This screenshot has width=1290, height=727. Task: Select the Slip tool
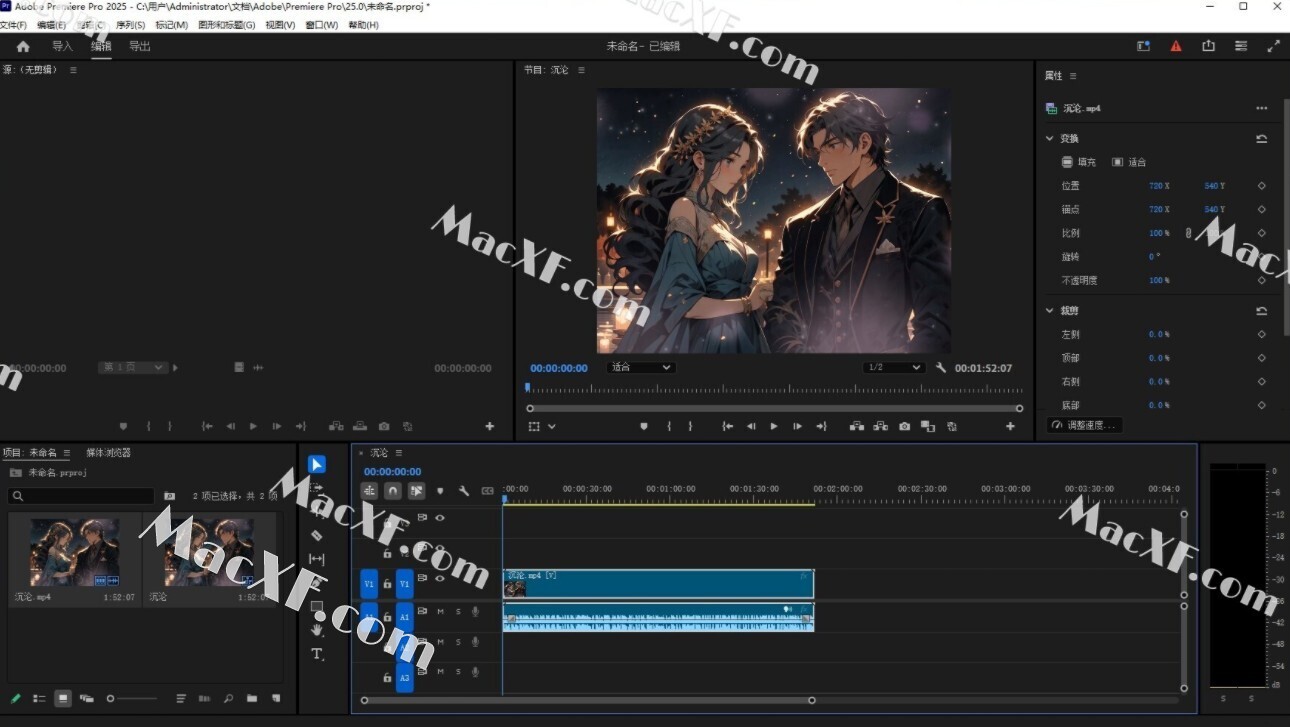(x=317, y=559)
